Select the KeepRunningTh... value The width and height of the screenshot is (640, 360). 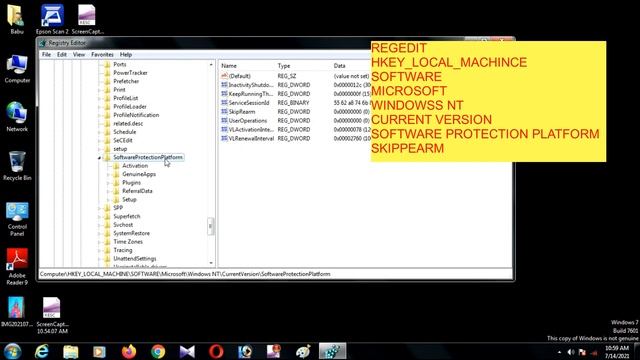251,94
